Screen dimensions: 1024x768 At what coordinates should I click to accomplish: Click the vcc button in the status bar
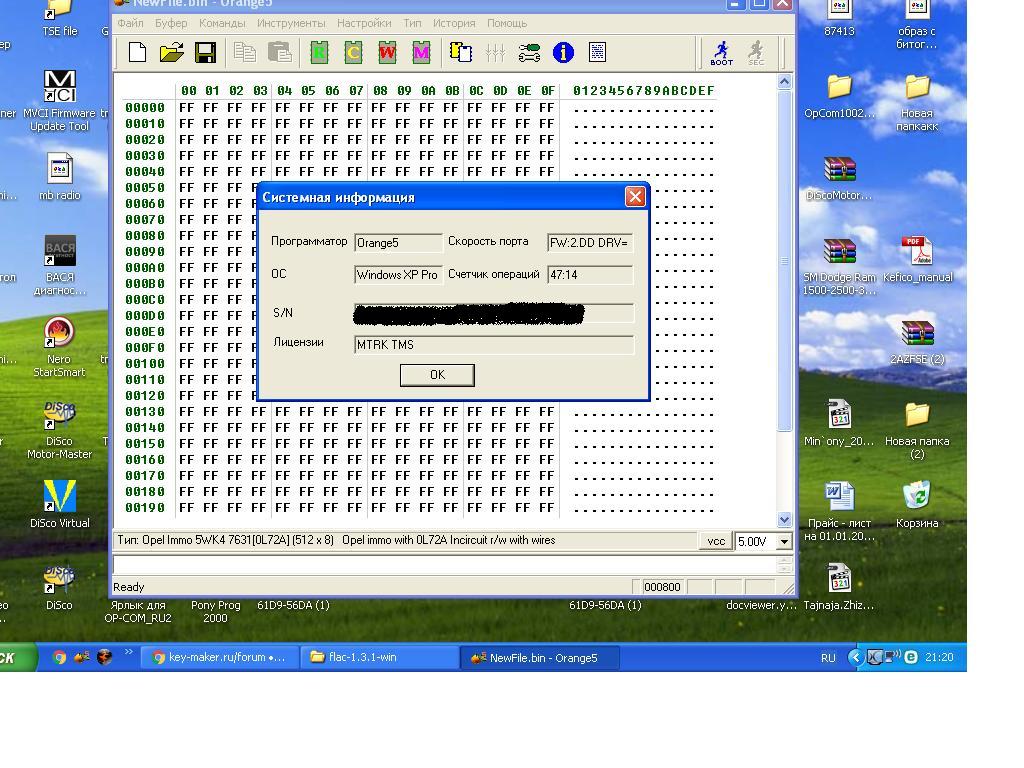coord(716,541)
